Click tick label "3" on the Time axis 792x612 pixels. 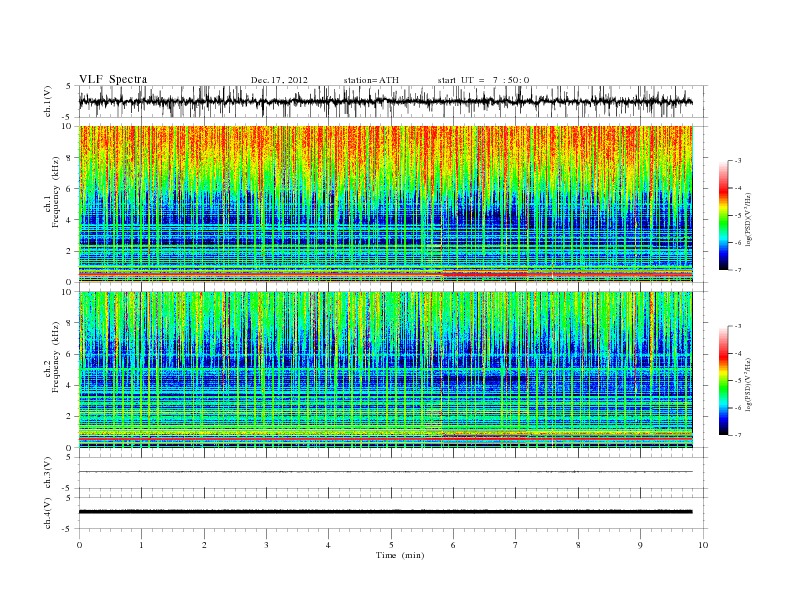point(266,545)
